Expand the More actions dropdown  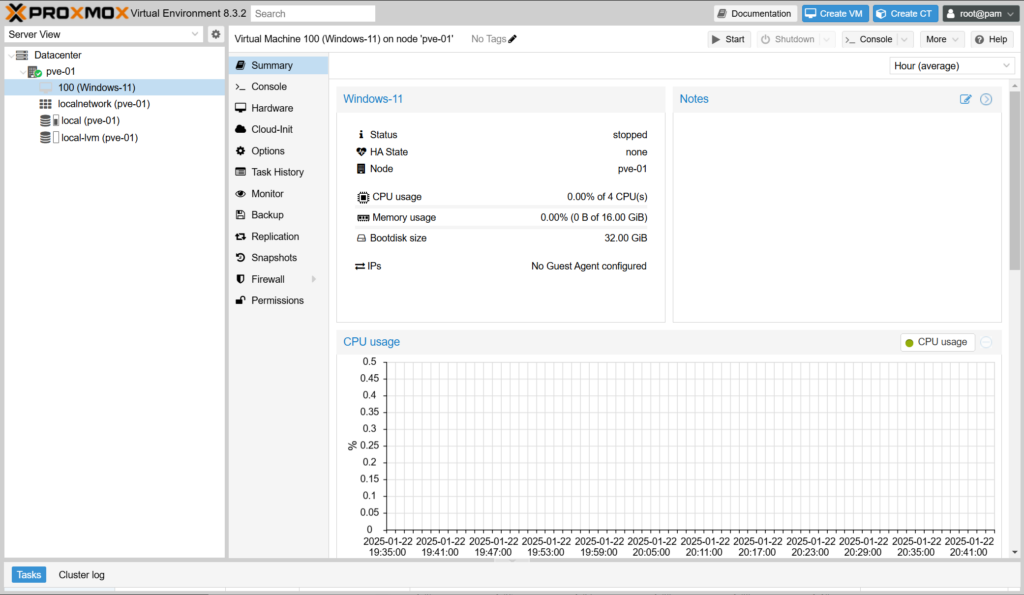942,39
